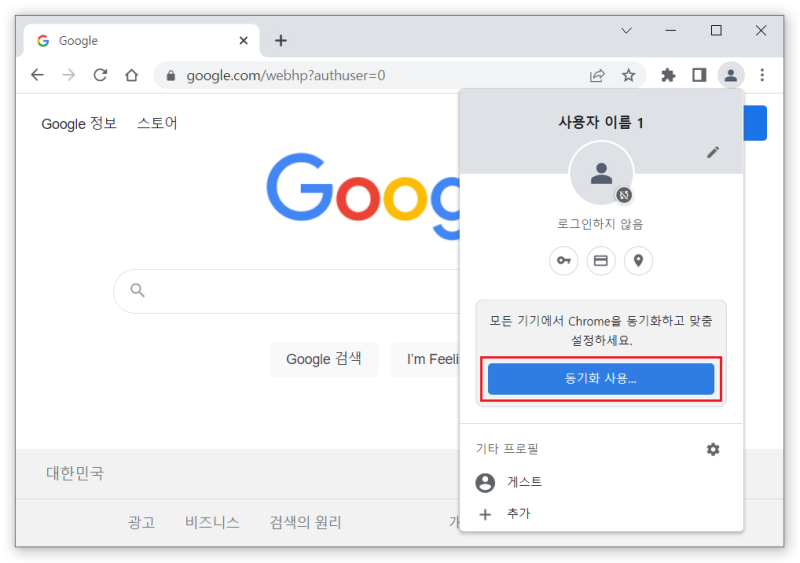Reload the current page

100,75
